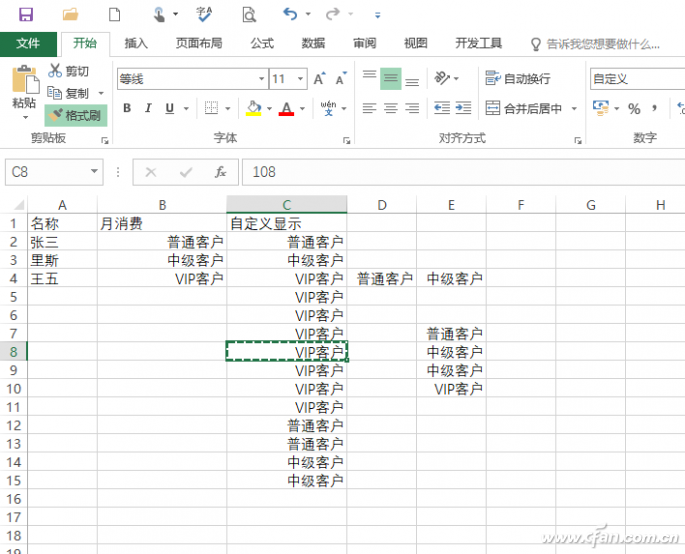Click the 粘贴 (Paste) button
Image resolution: width=685 pixels, height=554 pixels.
click(x=24, y=86)
